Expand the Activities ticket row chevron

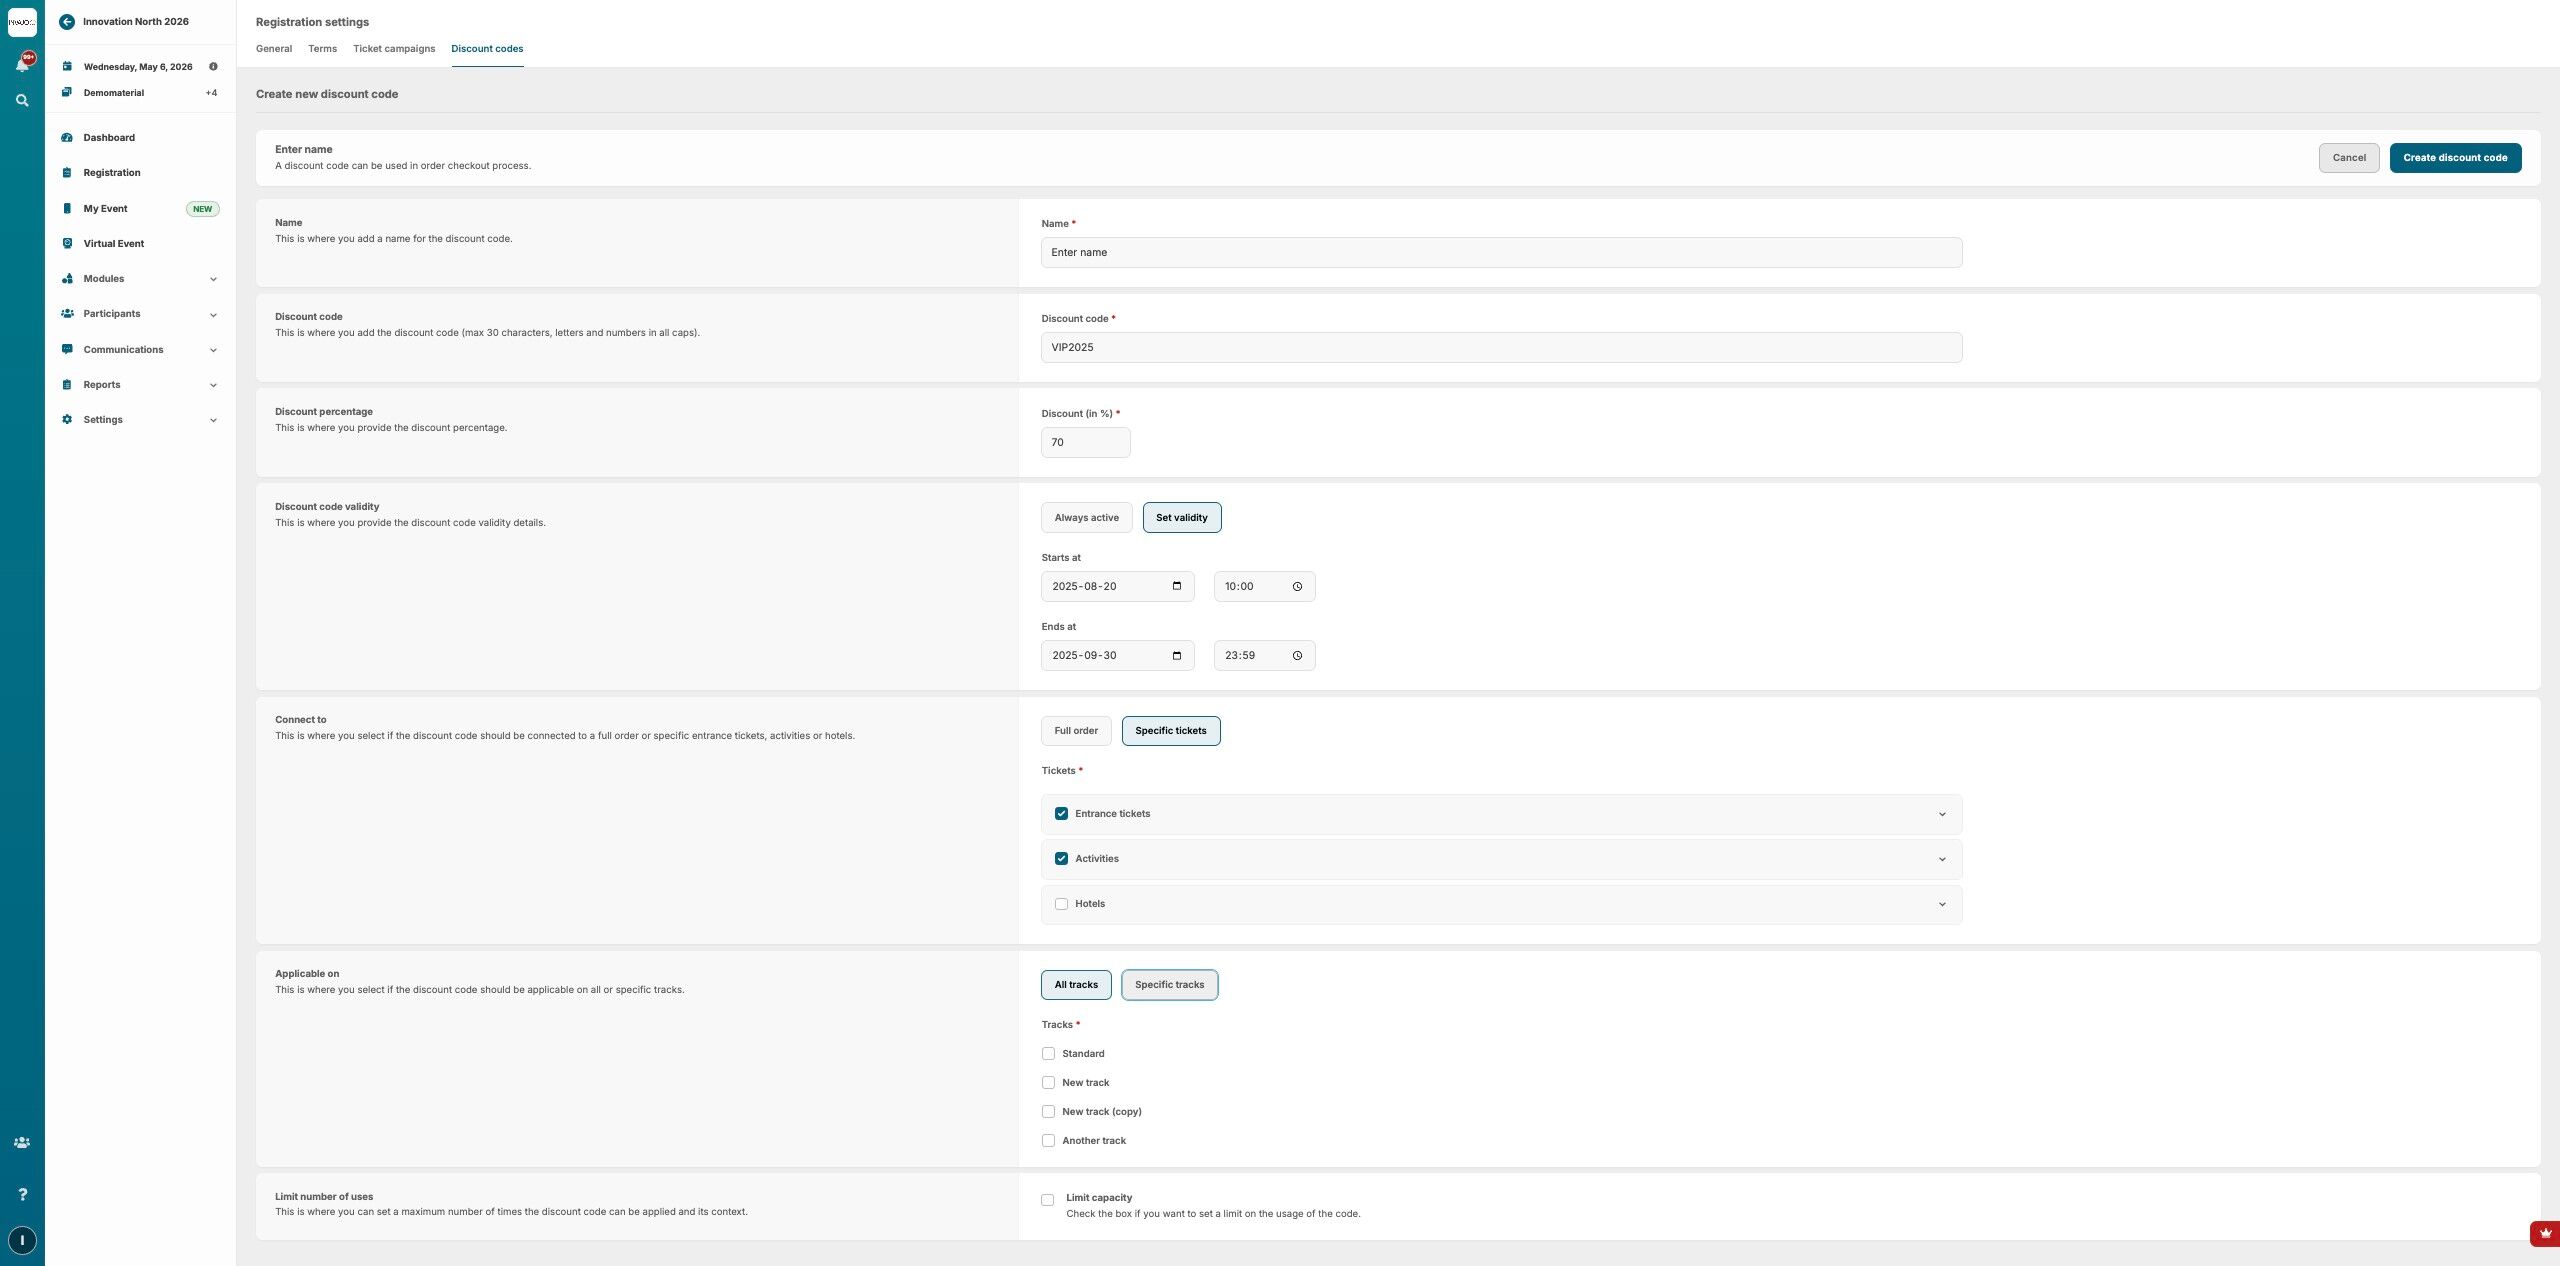click(1942, 859)
